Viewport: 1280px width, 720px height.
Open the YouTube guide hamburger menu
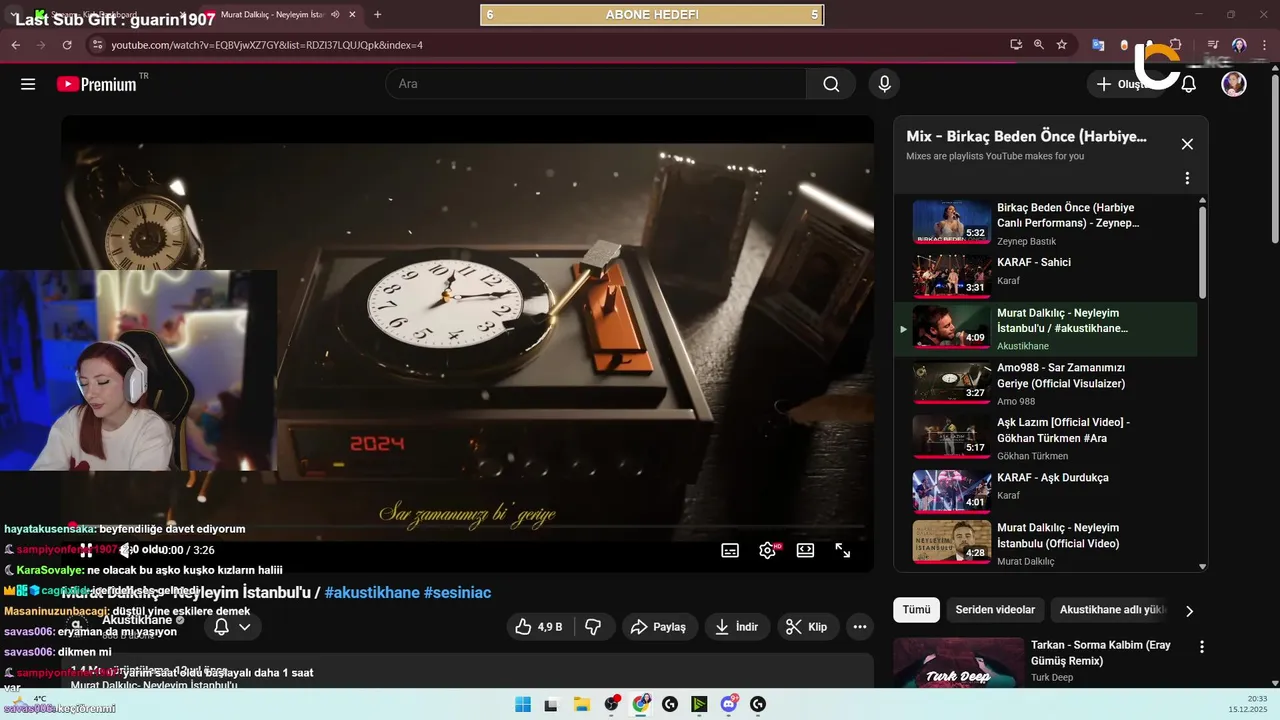pos(28,84)
